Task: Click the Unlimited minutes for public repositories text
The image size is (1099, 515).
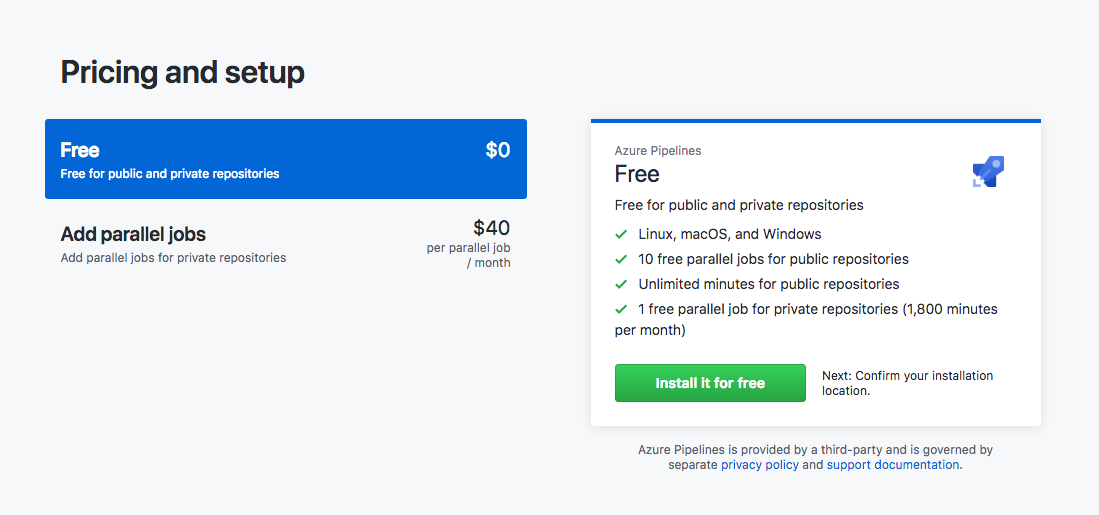Action: 769,284
